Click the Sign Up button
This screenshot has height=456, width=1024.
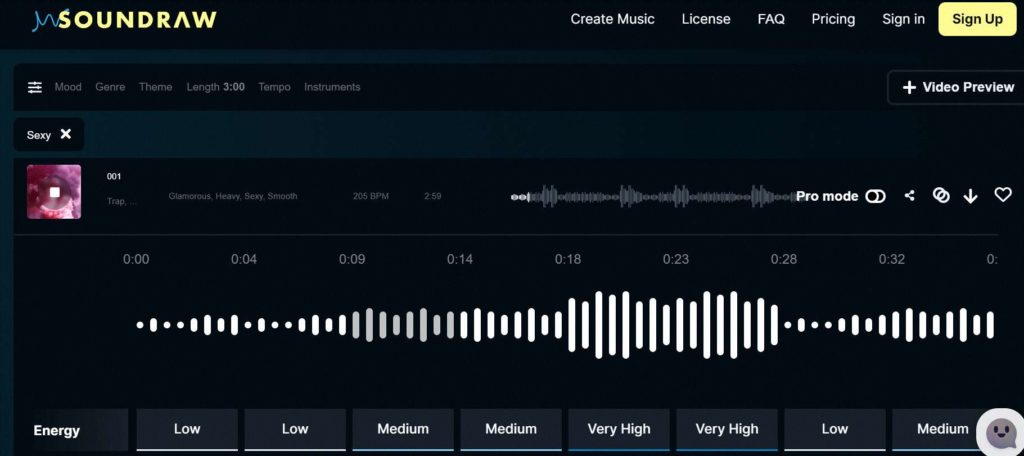click(x=977, y=19)
